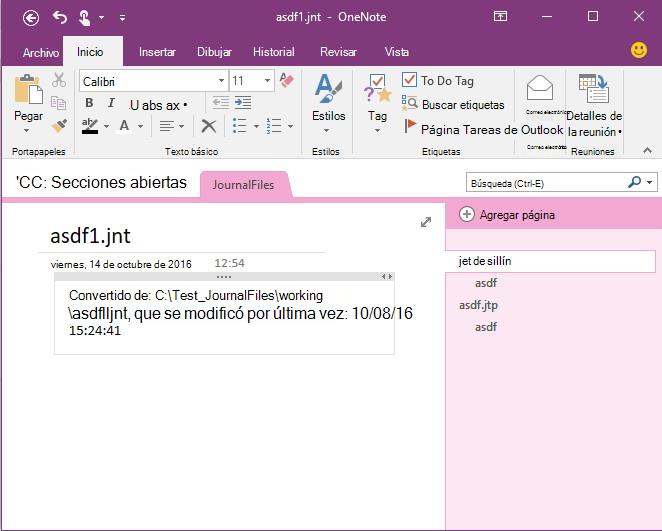The image size is (662, 531).
Task: Toggle Bold formatting
Action: (x=89, y=103)
